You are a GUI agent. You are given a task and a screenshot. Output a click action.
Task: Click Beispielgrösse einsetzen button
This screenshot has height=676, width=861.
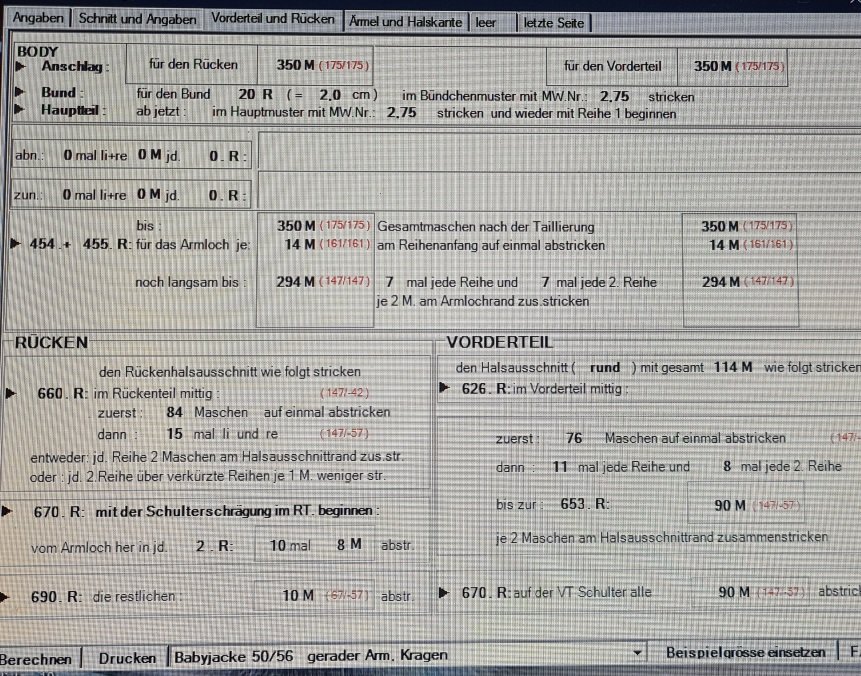[x=745, y=653]
